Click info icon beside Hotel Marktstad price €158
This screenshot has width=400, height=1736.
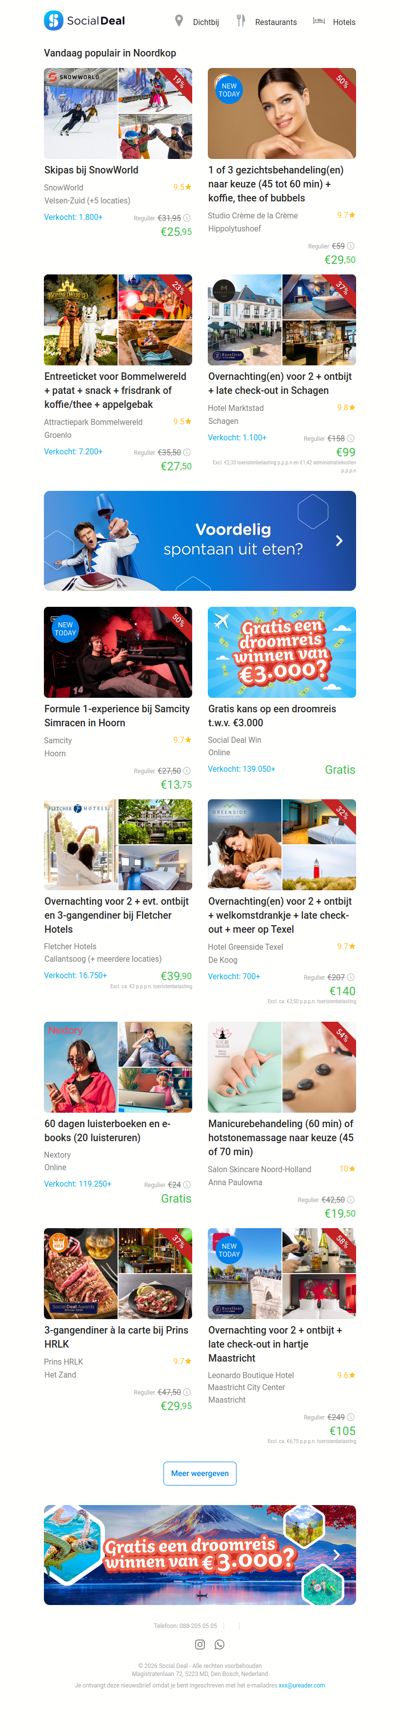click(x=351, y=438)
